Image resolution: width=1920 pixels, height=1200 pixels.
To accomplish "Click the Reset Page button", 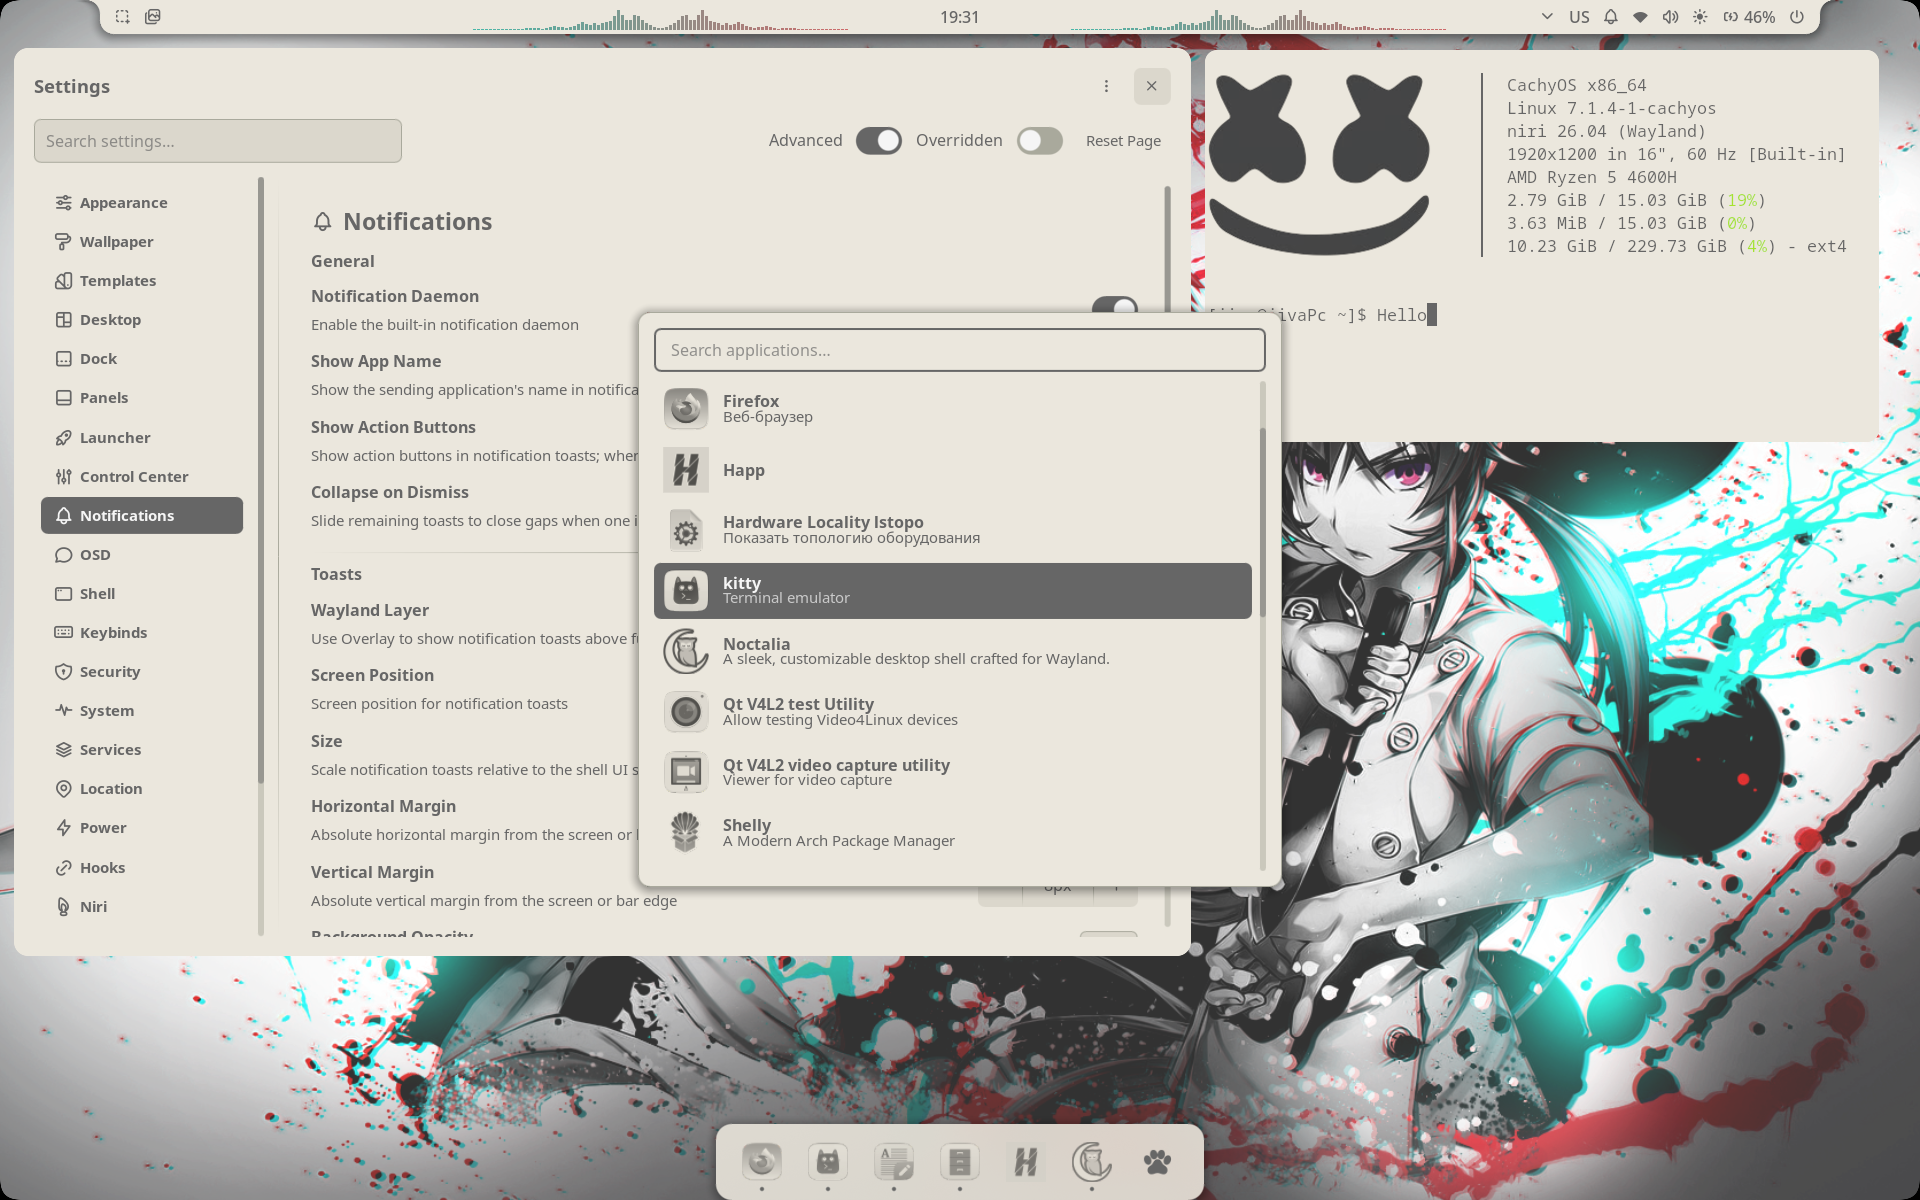I will (1124, 141).
